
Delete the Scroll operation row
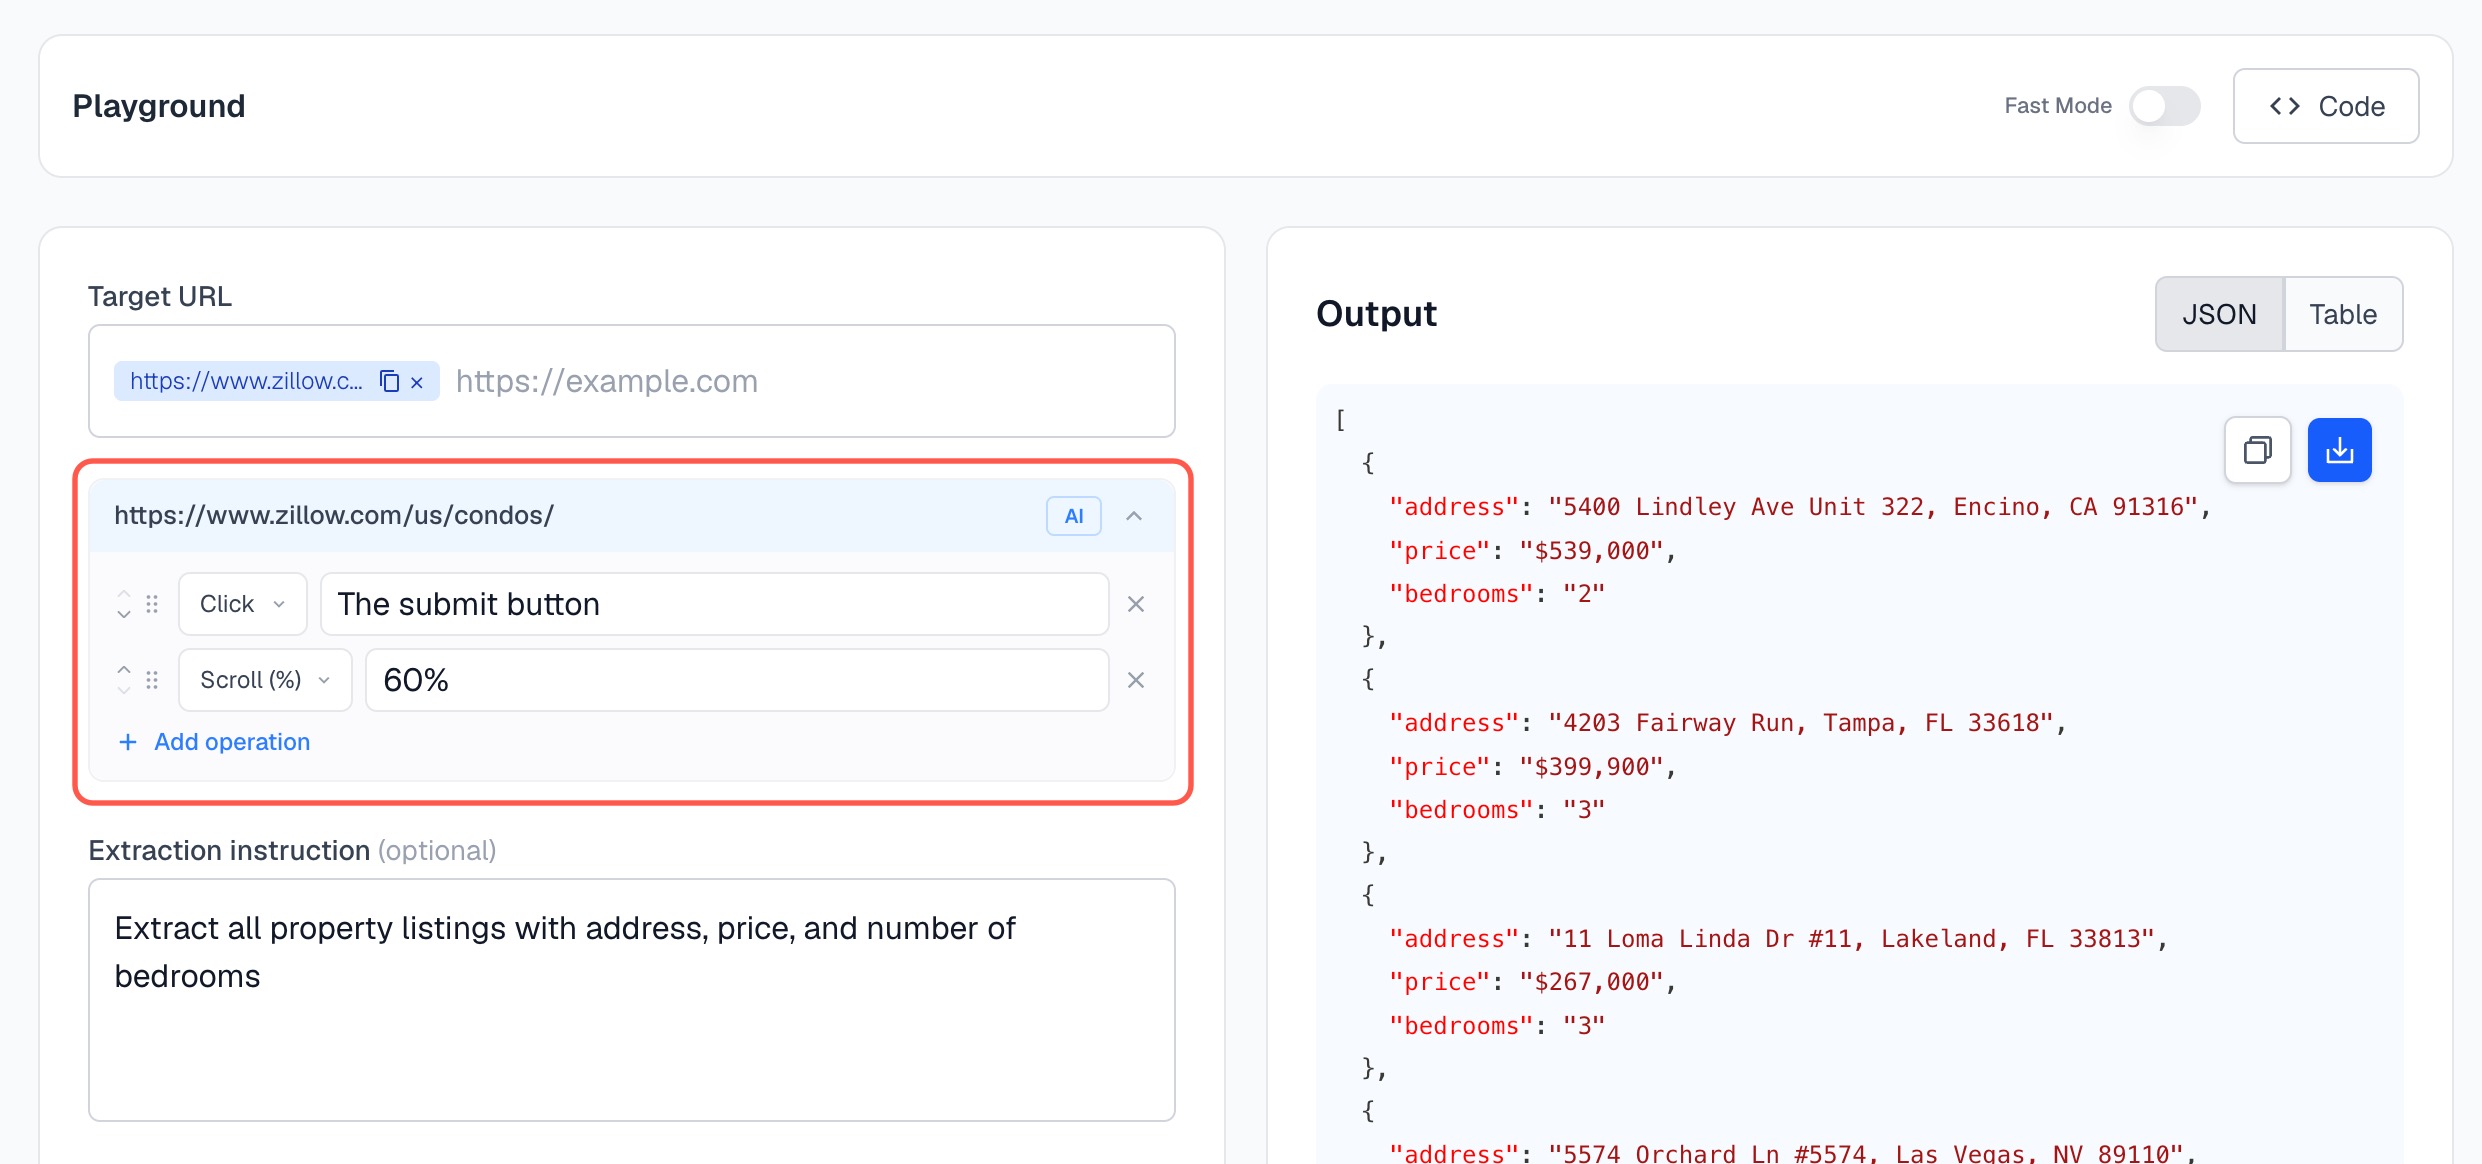pos(1136,680)
